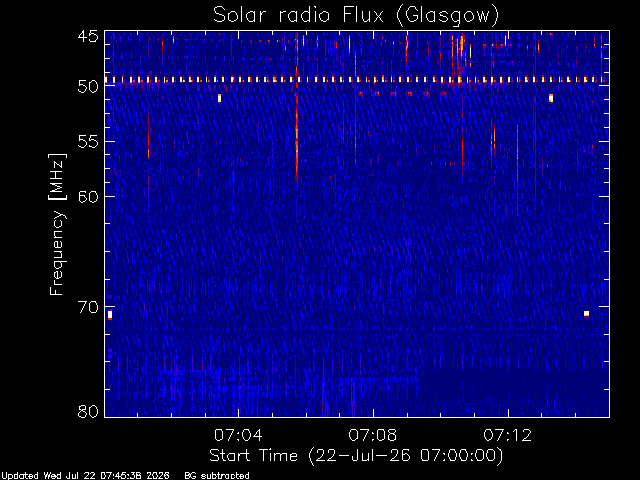The width and height of the screenshot is (640, 480).
Task: Click the 07:12 time axis label
Action: 508,435
